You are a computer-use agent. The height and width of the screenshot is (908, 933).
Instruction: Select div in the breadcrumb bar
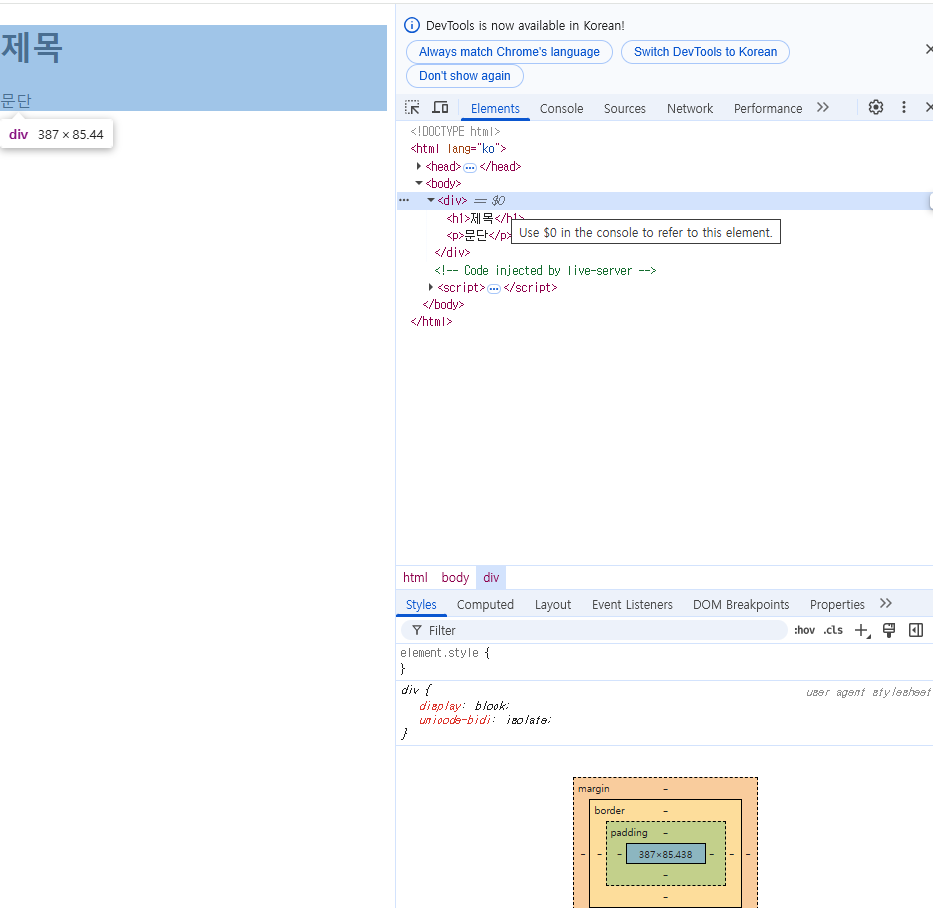click(491, 578)
